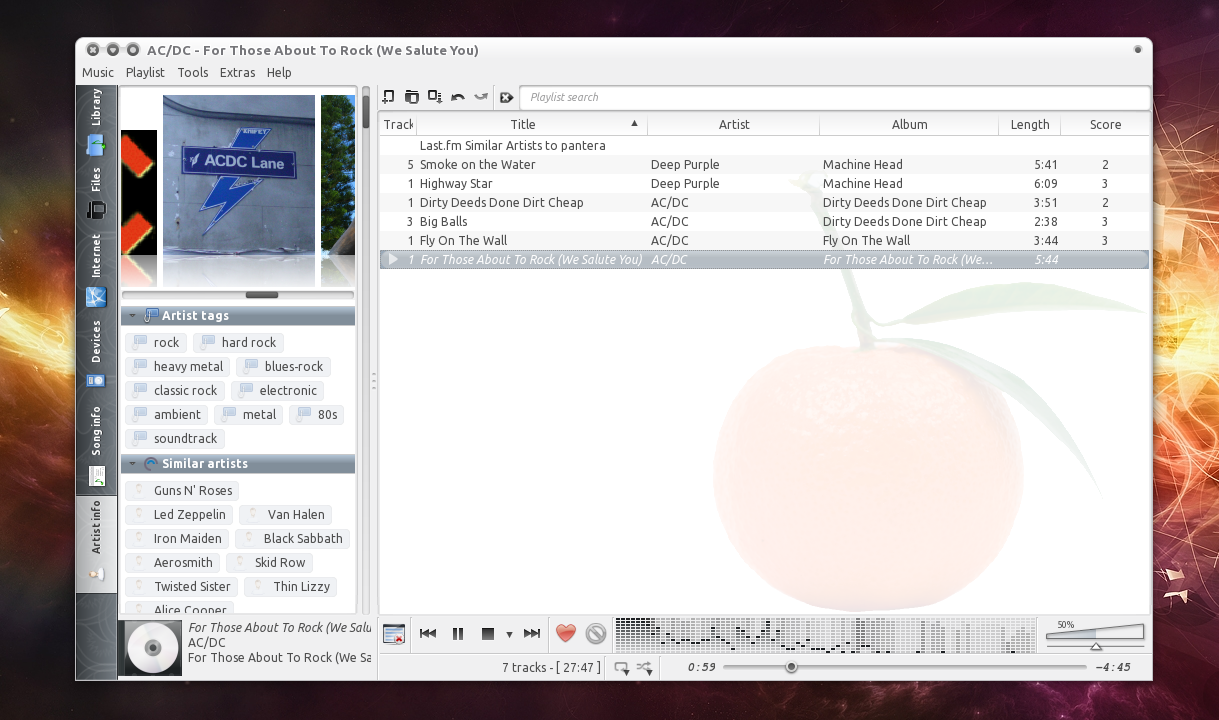Open the Devices sidebar tab
This screenshot has height=720, width=1219.
click(96, 354)
